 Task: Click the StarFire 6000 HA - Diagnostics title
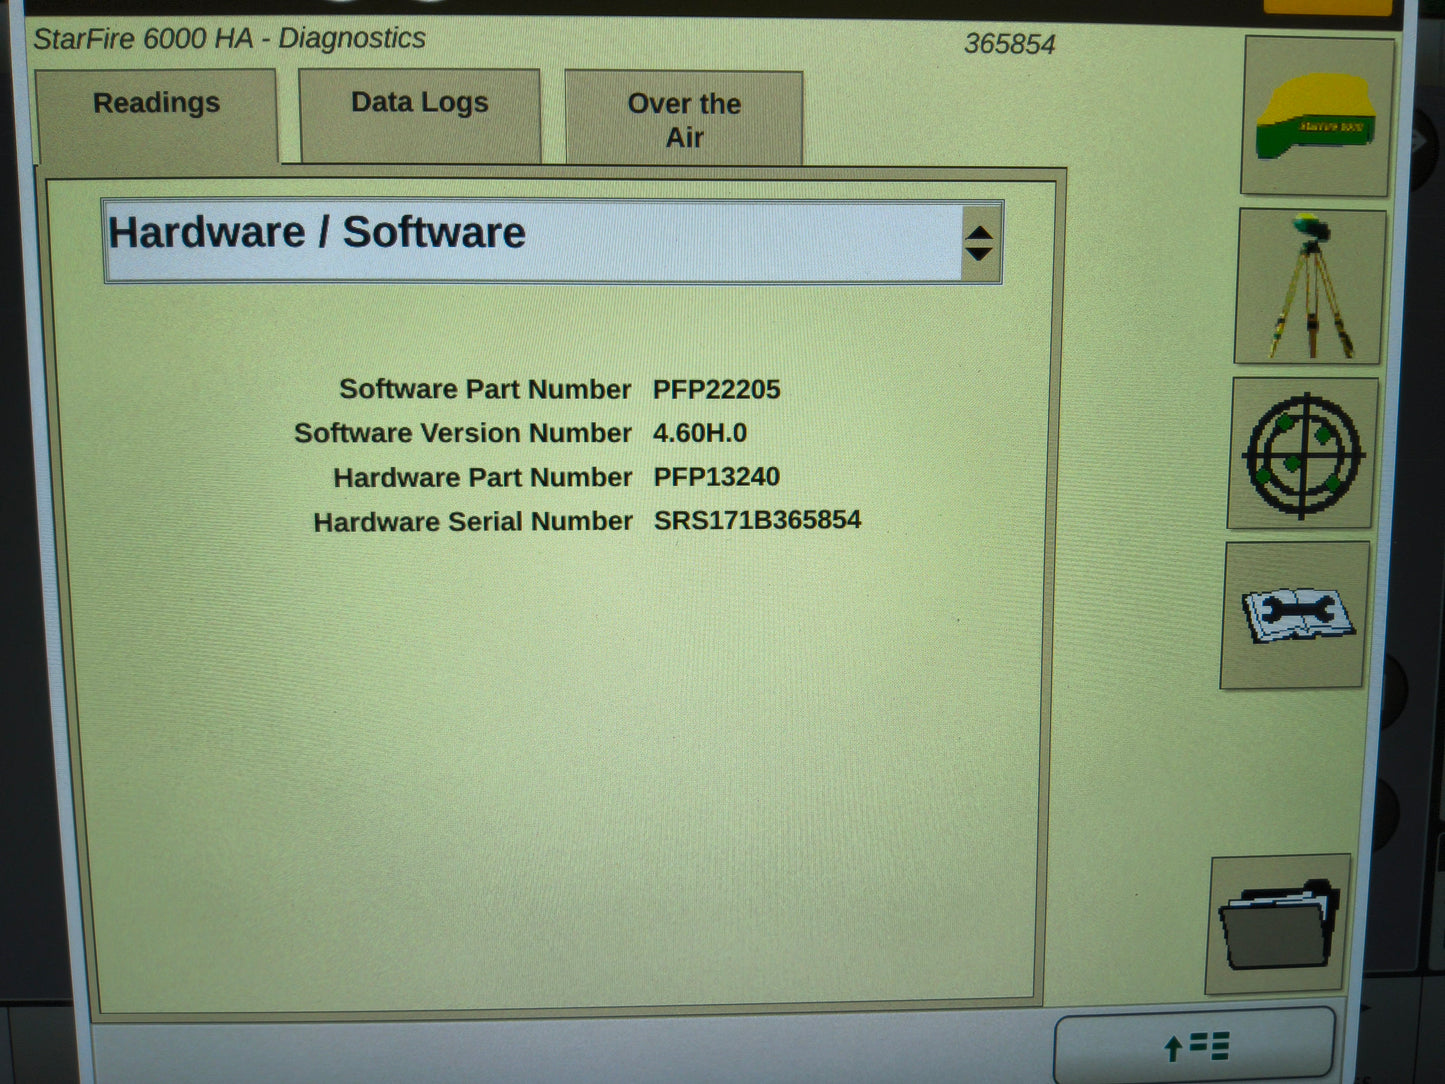229,39
